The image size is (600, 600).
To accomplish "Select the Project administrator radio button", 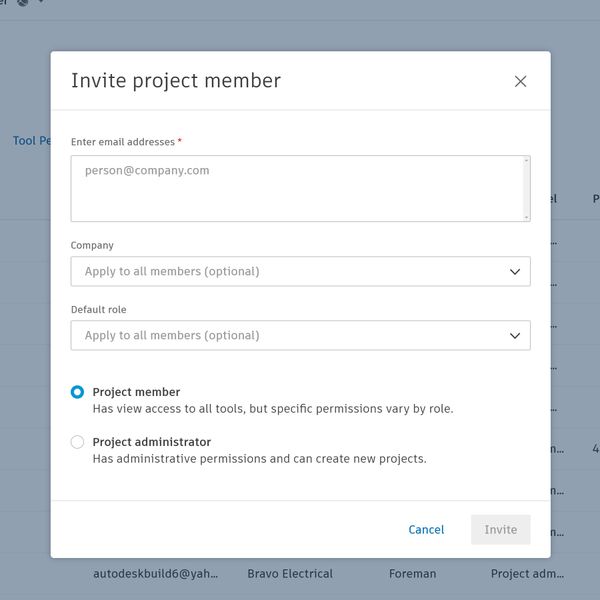I will pyautogui.click(x=78, y=442).
